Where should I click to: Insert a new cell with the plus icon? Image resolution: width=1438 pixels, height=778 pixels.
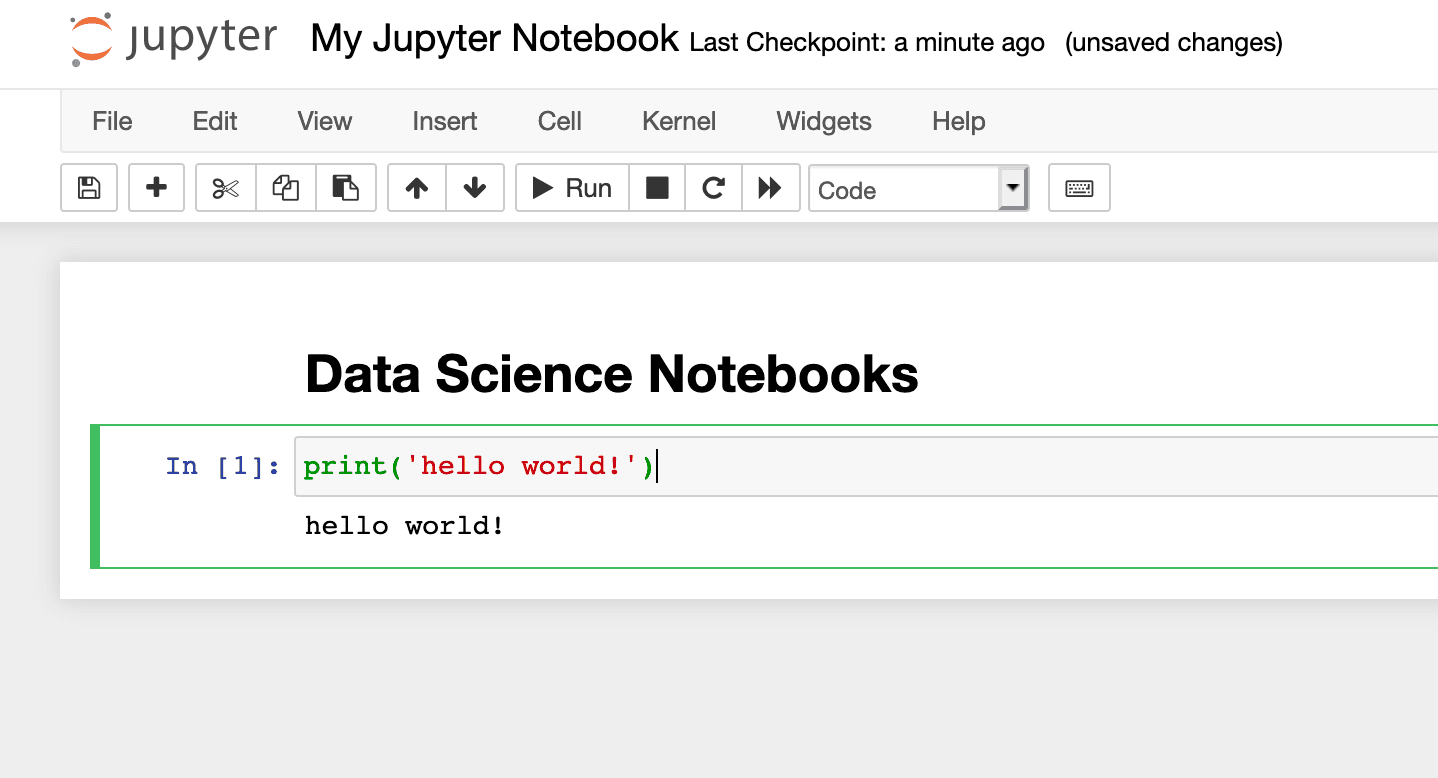coord(156,187)
